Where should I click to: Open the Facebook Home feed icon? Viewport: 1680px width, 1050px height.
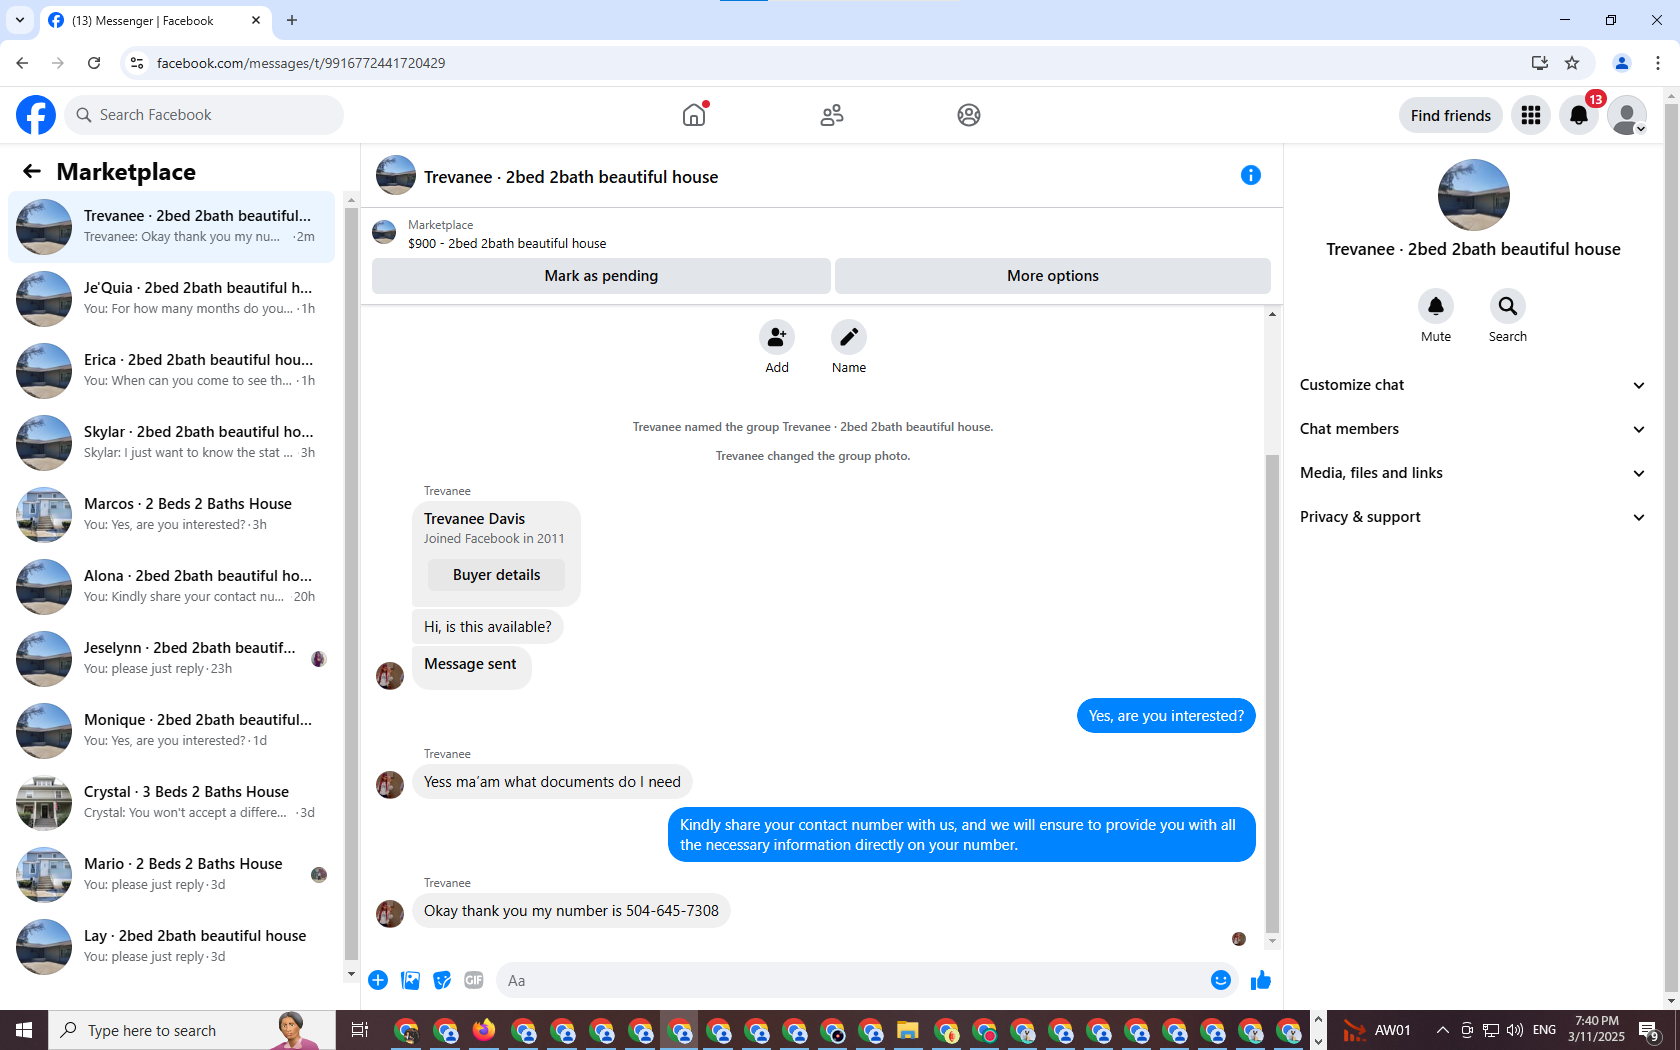click(694, 115)
